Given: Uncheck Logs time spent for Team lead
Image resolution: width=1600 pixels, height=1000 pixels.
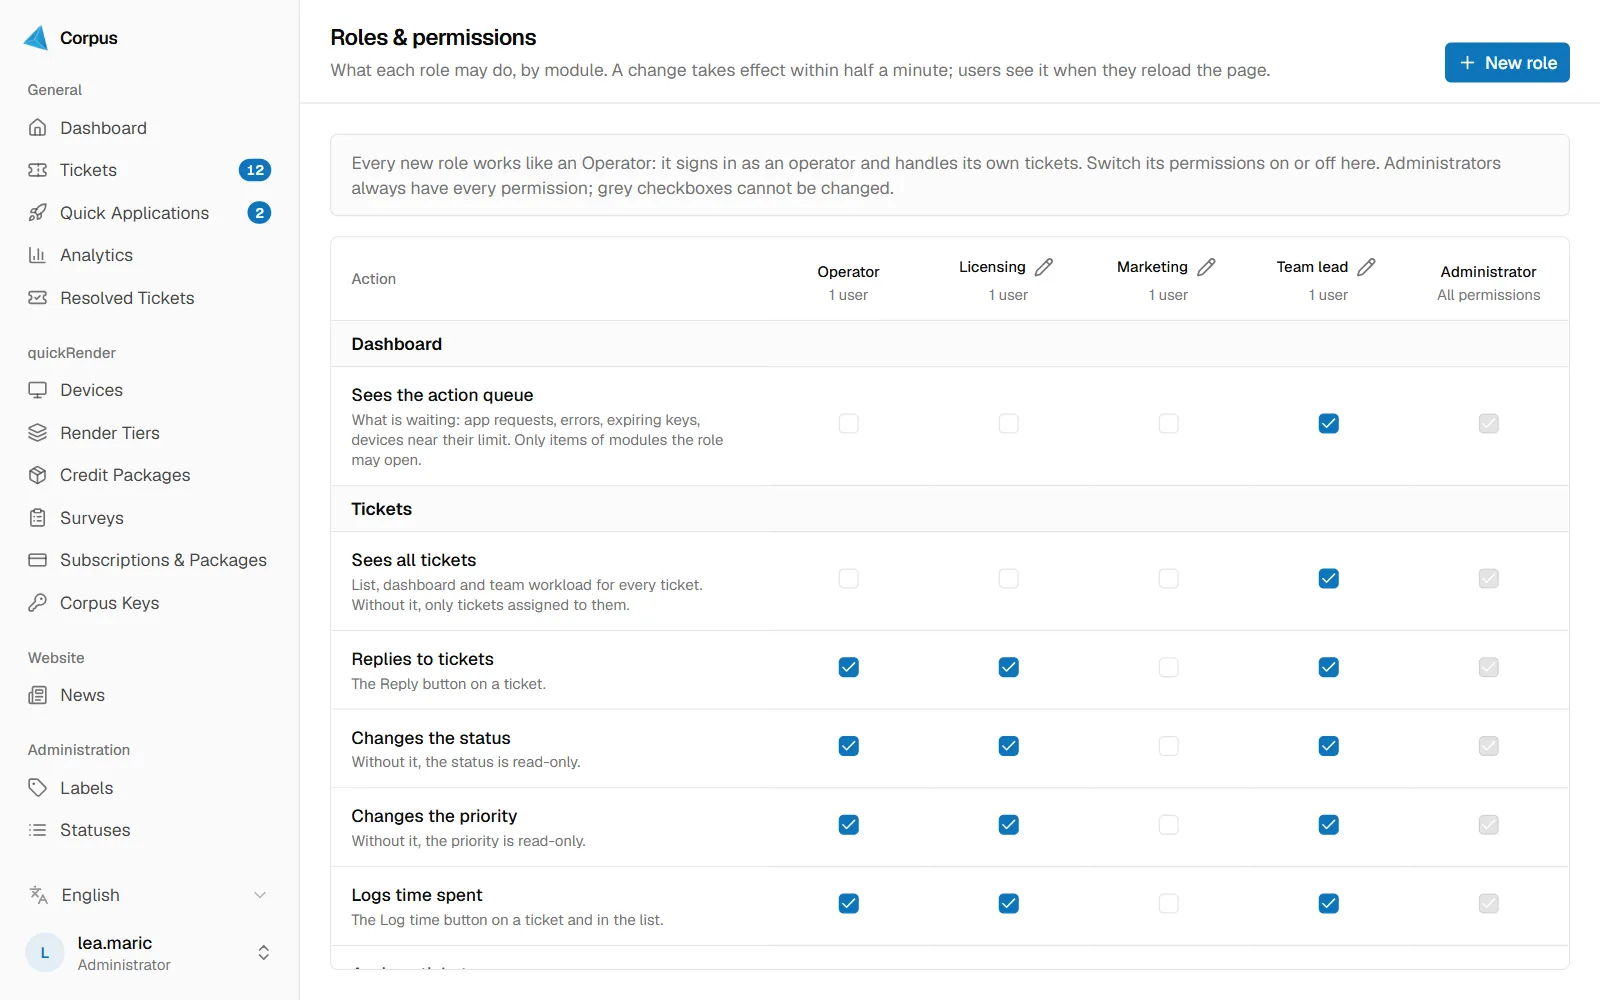Looking at the screenshot, I should coord(1329,904).
